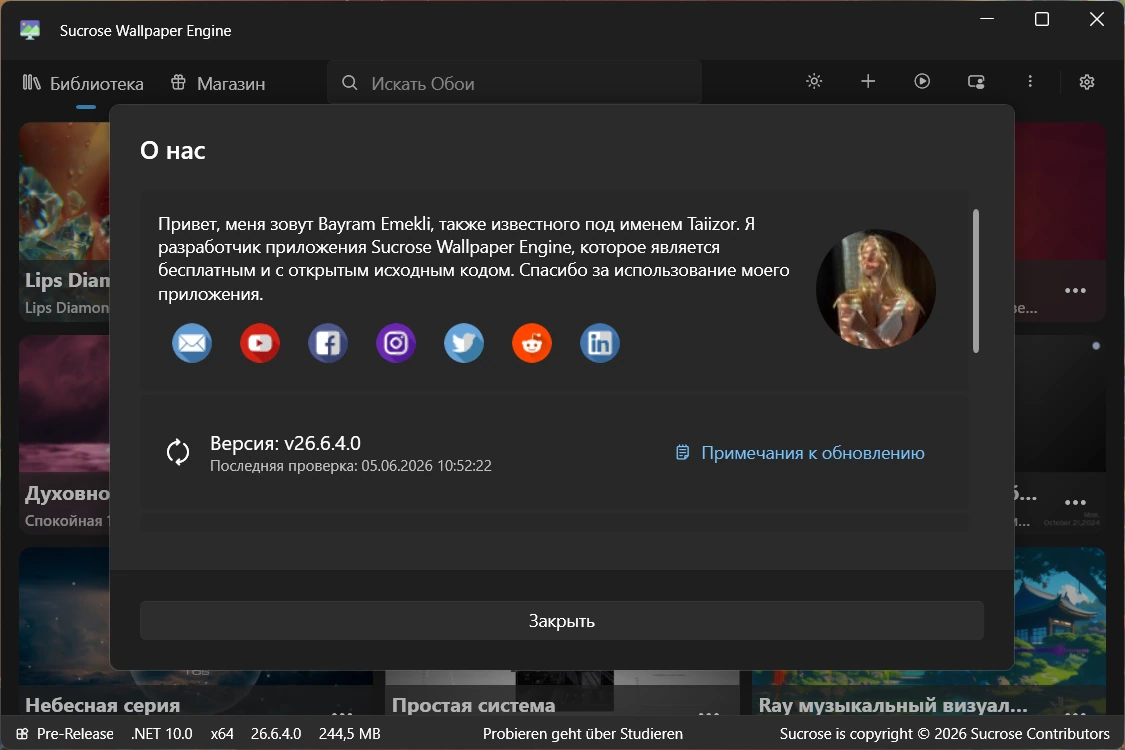Open settings via the gear icon
The width and height of the screenshot is (1125, 750).
tap(1087, 82)
